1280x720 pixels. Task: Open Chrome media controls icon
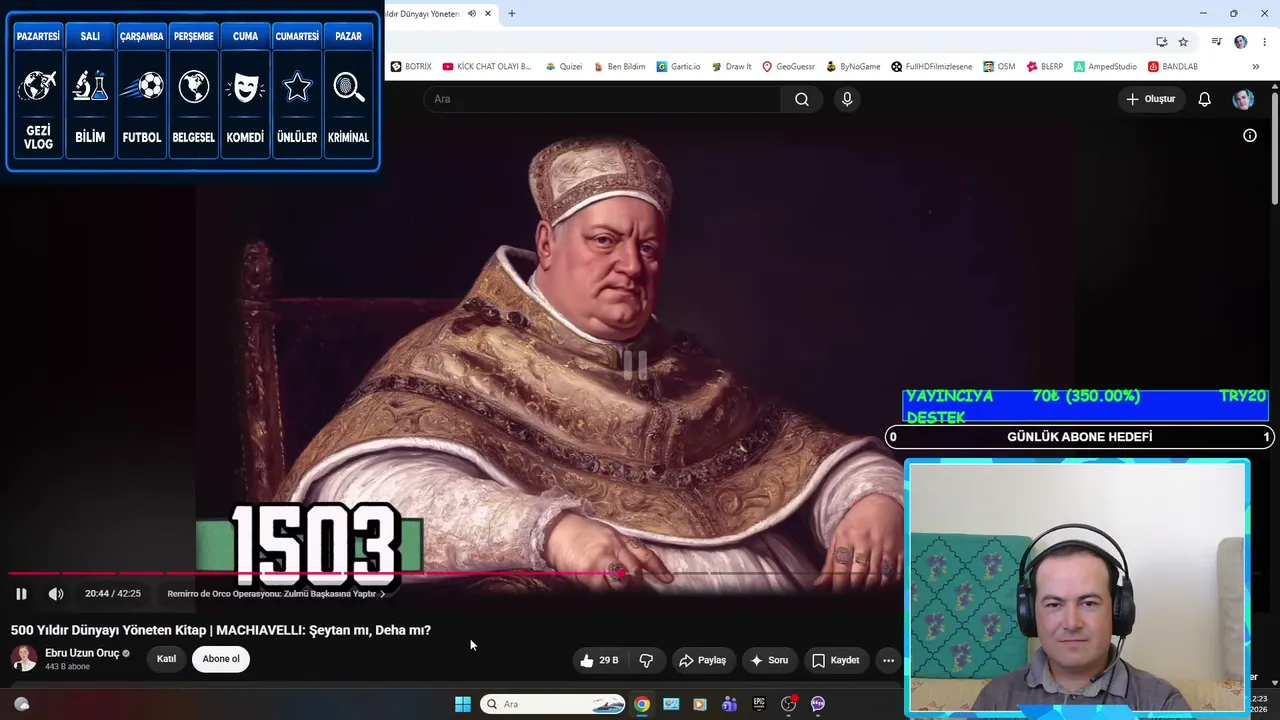[x=1217, y=42]
